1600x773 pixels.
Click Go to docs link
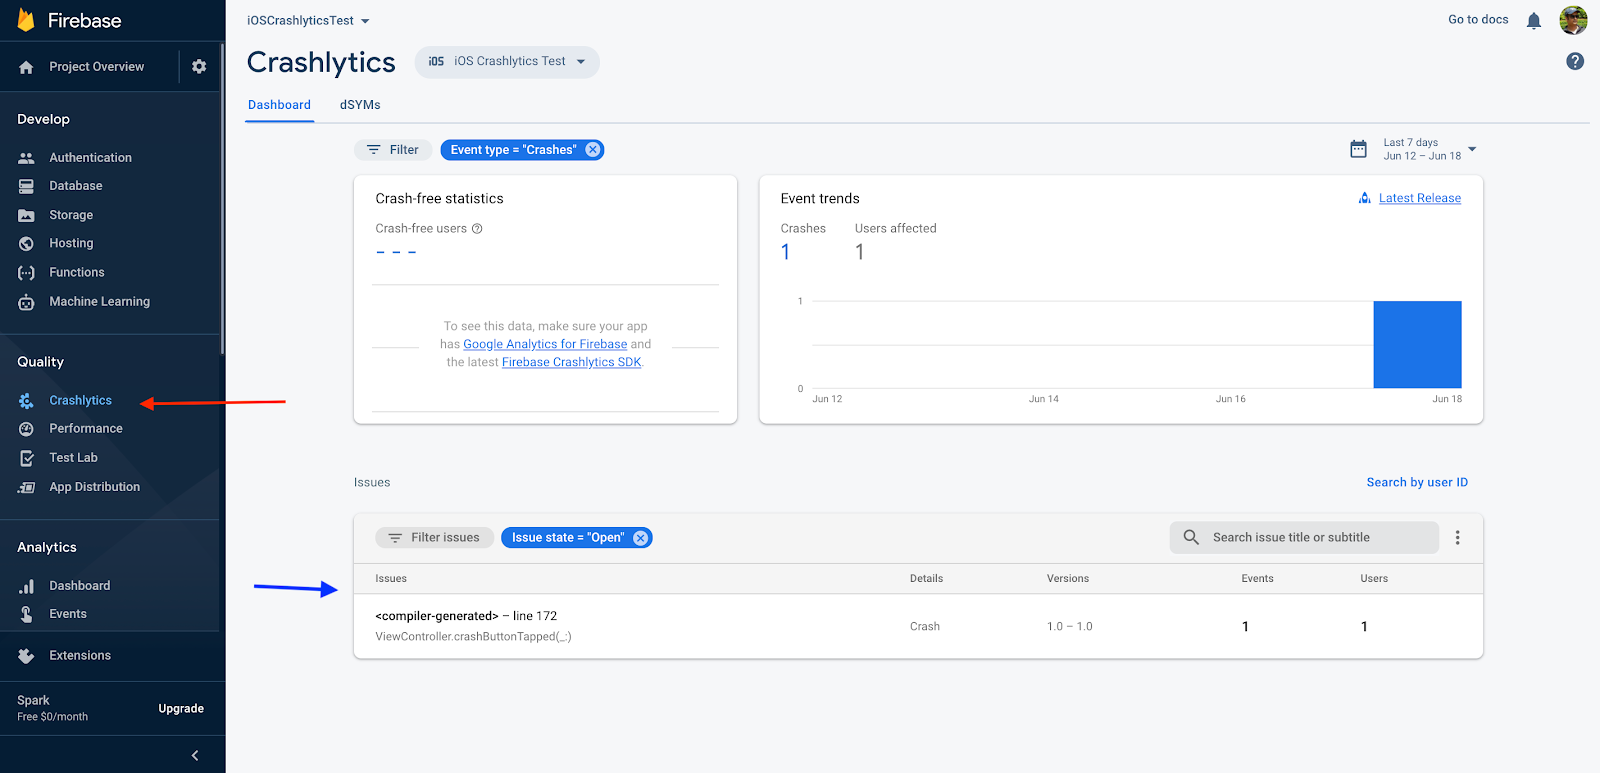(x=1478, y=19)
